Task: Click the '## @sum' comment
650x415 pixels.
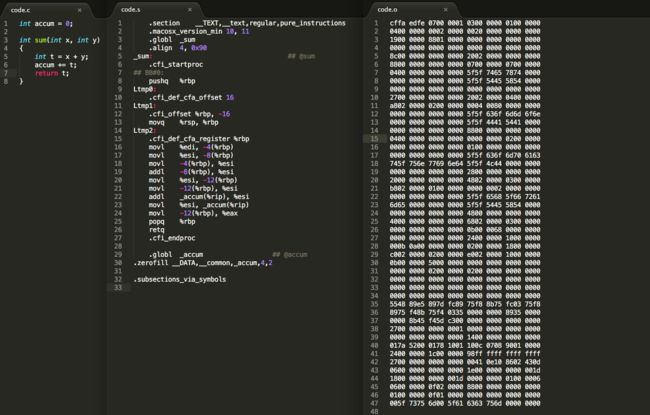Action: click(x=301, y=56)
